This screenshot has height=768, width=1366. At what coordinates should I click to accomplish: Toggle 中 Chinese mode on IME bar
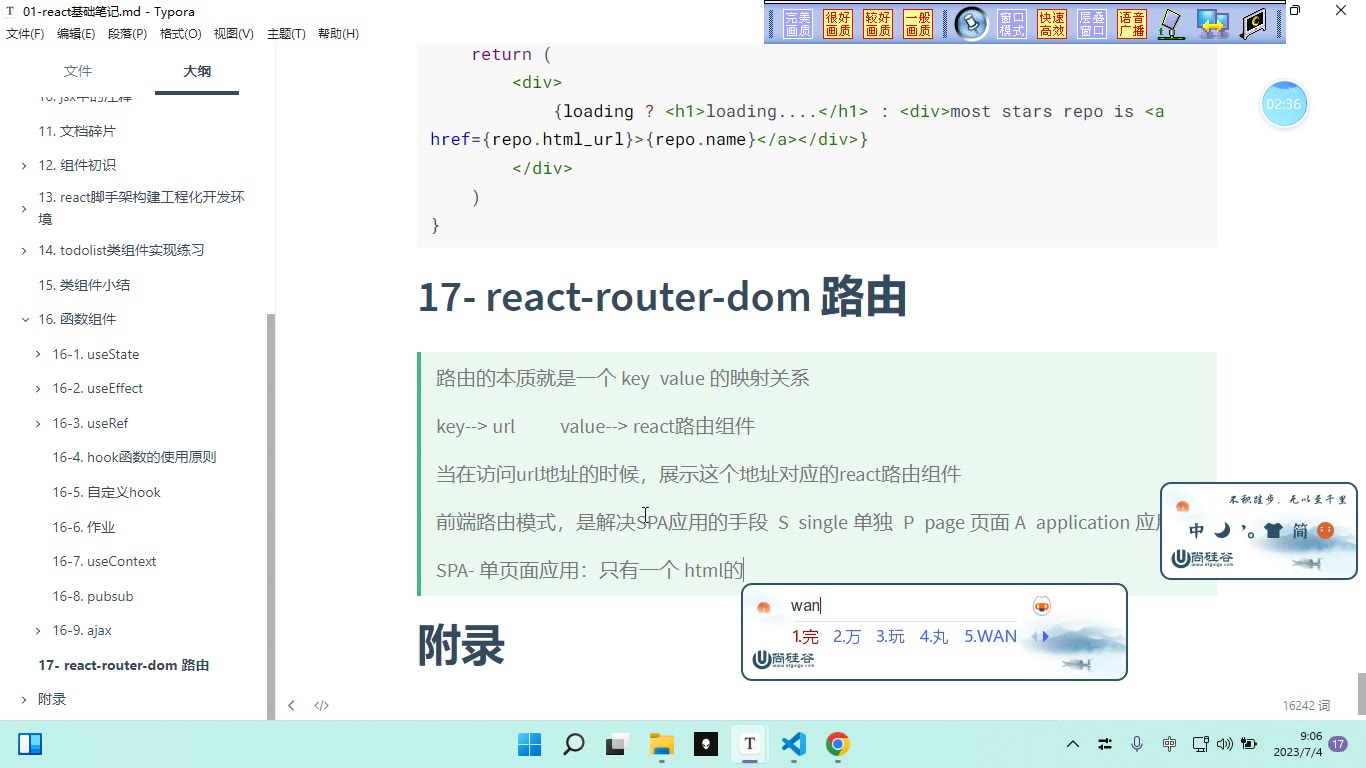(x=1196, y=531)
